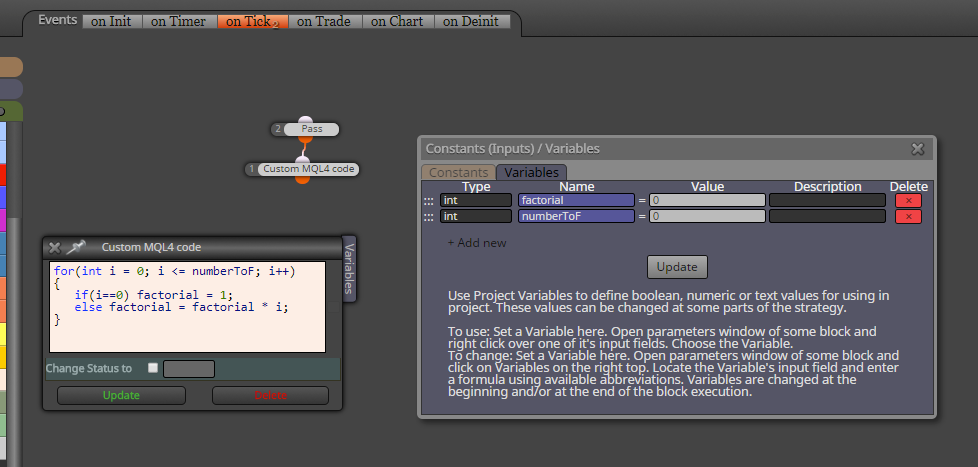Select the tan category tab on left sidebar
Screen dimensions: 978x467
(11, 67)
